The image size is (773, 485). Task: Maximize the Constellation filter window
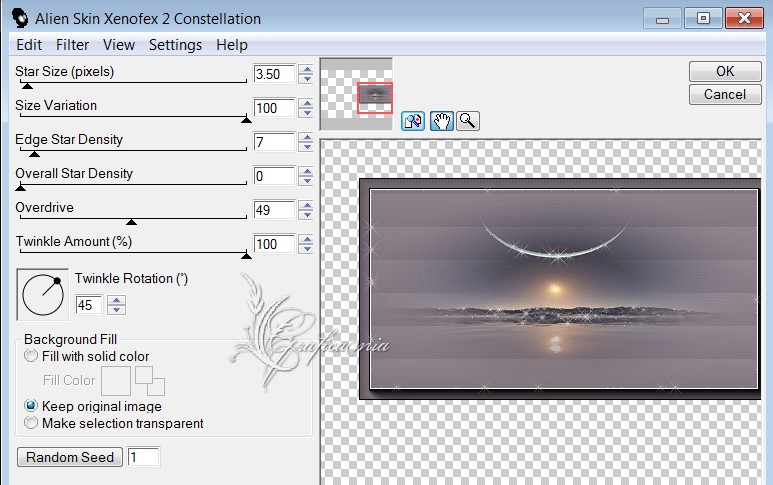703,19
